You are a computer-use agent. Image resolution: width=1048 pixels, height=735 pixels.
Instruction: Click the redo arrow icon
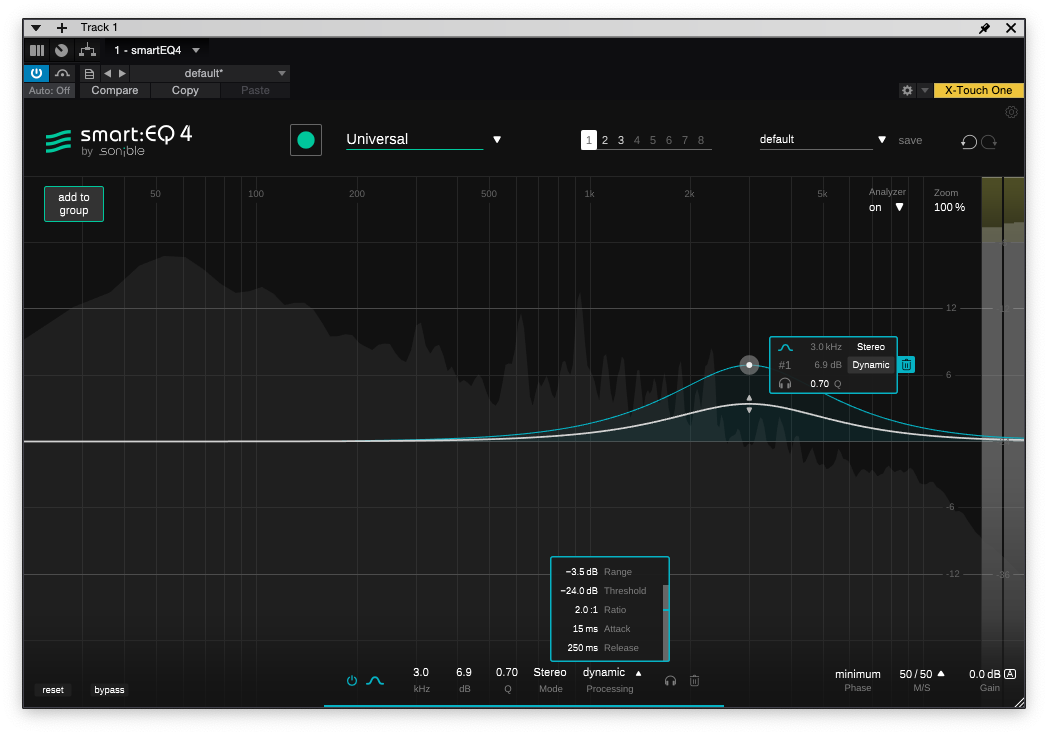point(989,141)
